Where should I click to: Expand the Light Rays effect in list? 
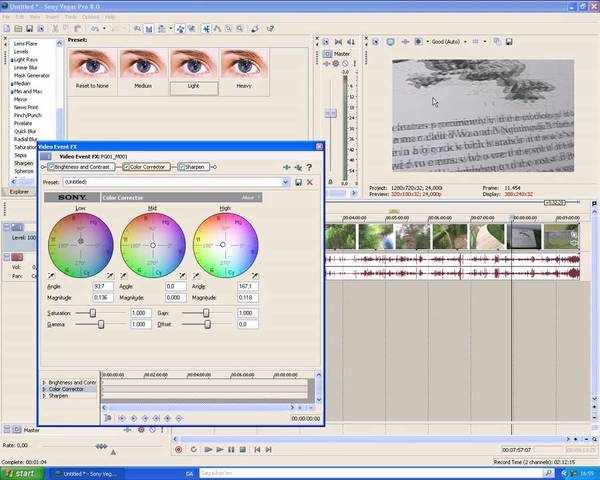click(12, 60)
